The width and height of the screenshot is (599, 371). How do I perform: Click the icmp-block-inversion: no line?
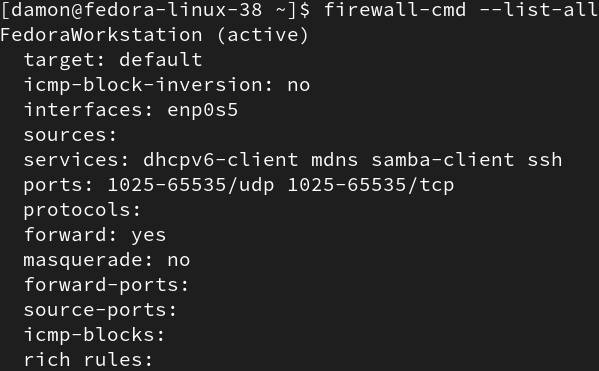[x=167, y=86]
